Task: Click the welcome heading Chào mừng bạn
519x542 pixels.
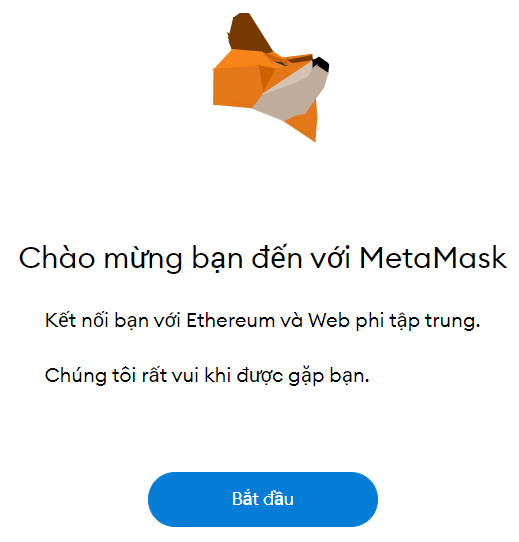Action: point(130,259)
